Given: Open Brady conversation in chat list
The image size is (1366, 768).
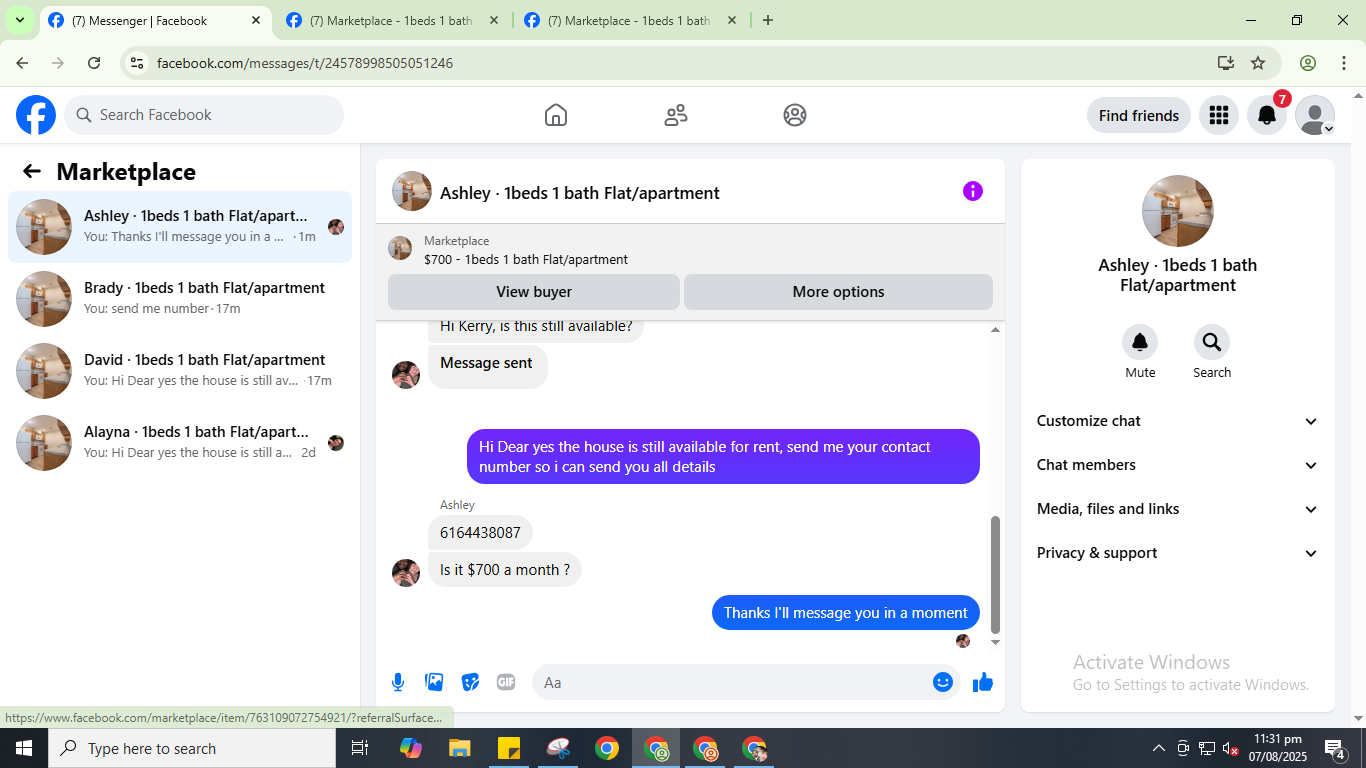Looking at the screenshot, I should point(180,299).
